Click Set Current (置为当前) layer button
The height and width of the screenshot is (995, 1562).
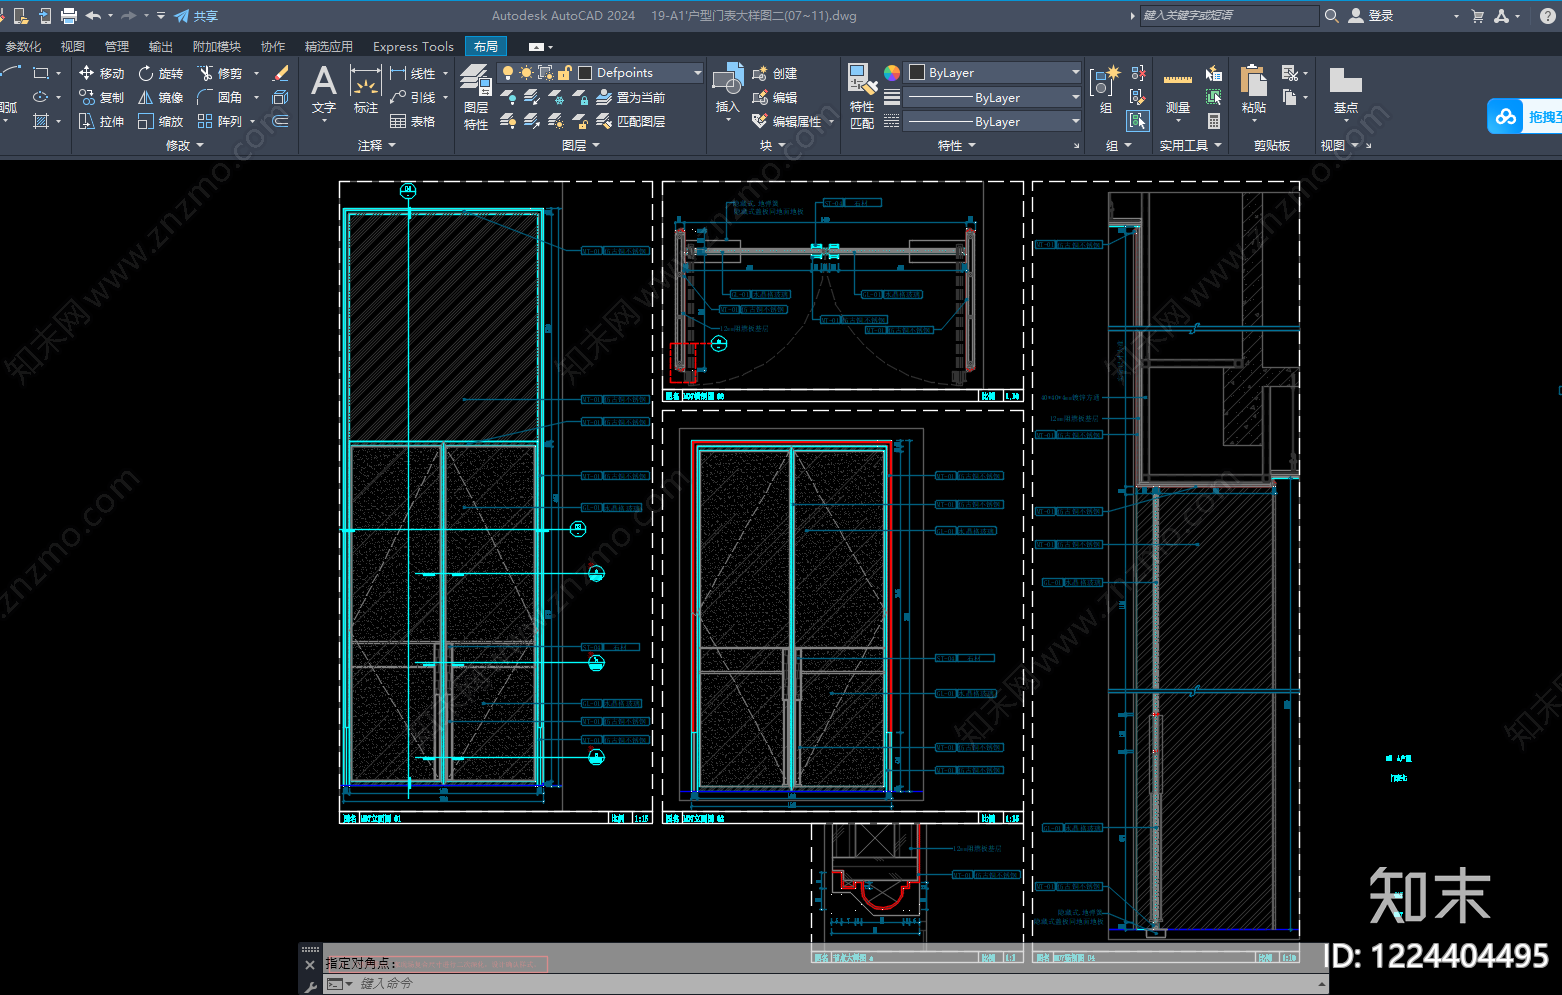click(631, 97)
